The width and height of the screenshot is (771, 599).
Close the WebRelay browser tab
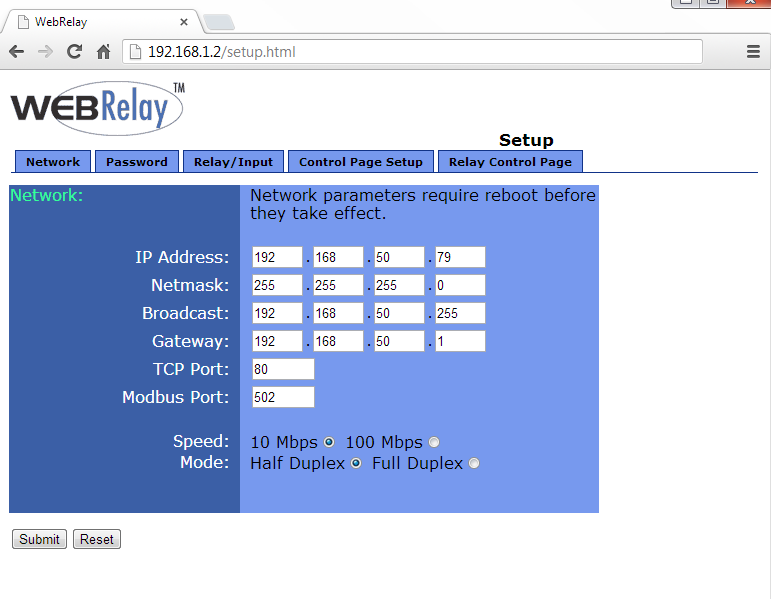click(184, 22)
